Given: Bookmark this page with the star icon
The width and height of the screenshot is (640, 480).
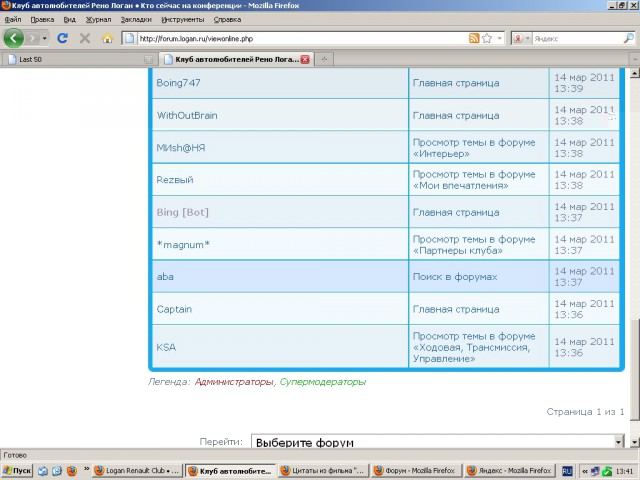Looking at the screenshot, I should pyautogui.click(x=487, y=38).
